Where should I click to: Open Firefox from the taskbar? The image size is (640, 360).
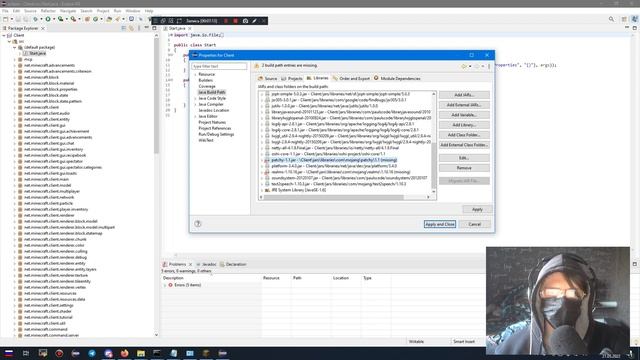coord(124,353)
